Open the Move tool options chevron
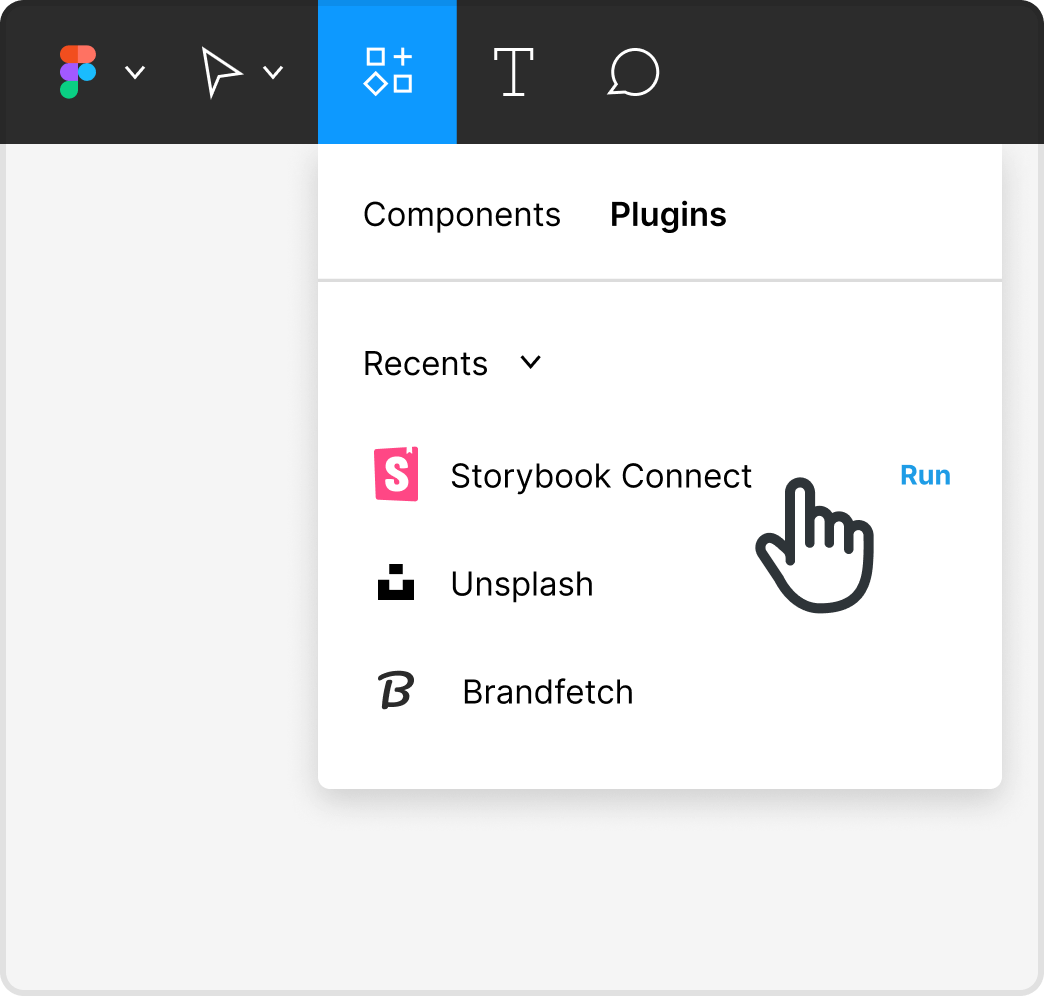 coord(273,74)
